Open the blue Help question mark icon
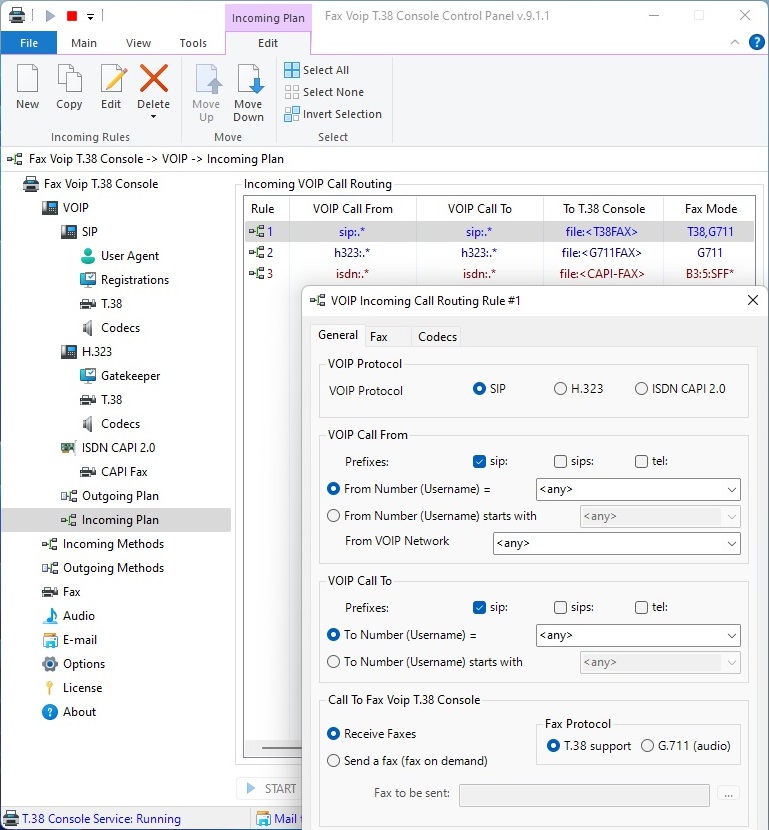 (x=757, y=42)
